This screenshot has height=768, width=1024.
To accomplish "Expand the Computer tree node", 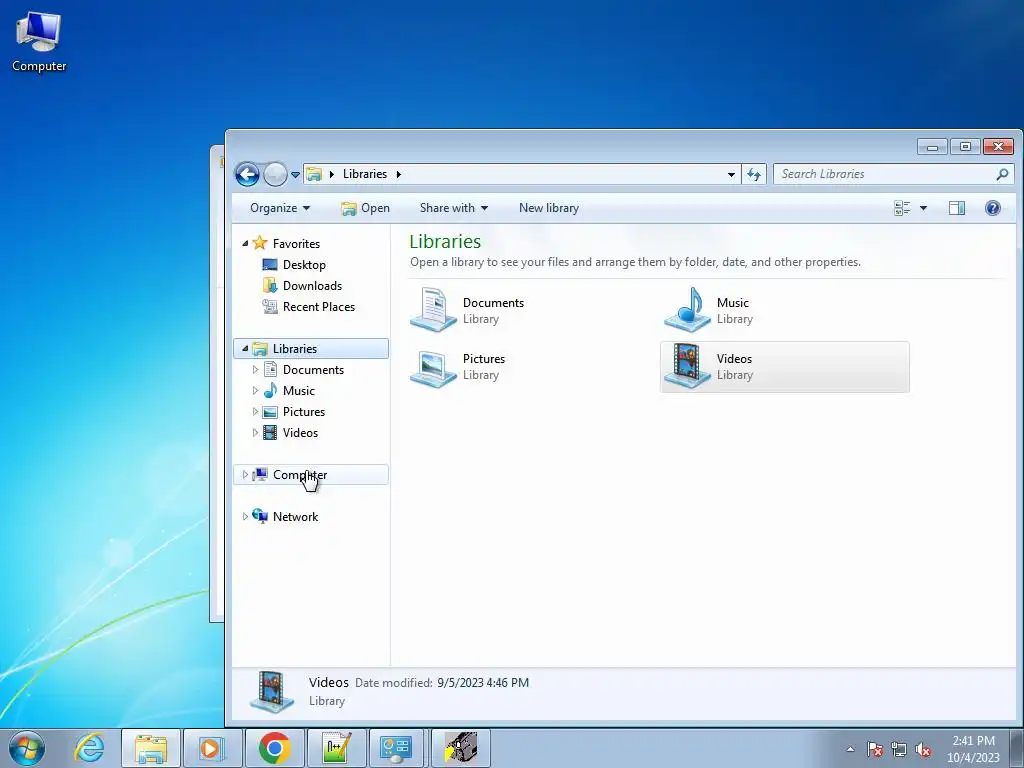I will click(x=246, y=475).
